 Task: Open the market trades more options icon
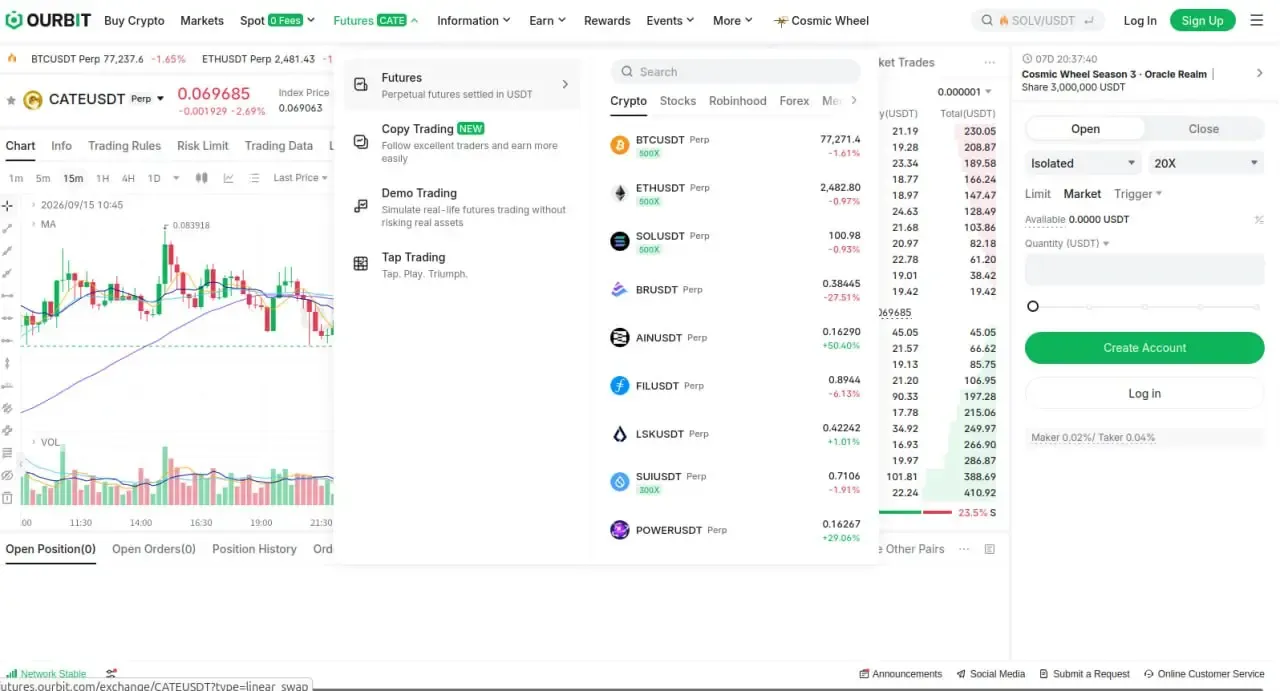point(990,62)
